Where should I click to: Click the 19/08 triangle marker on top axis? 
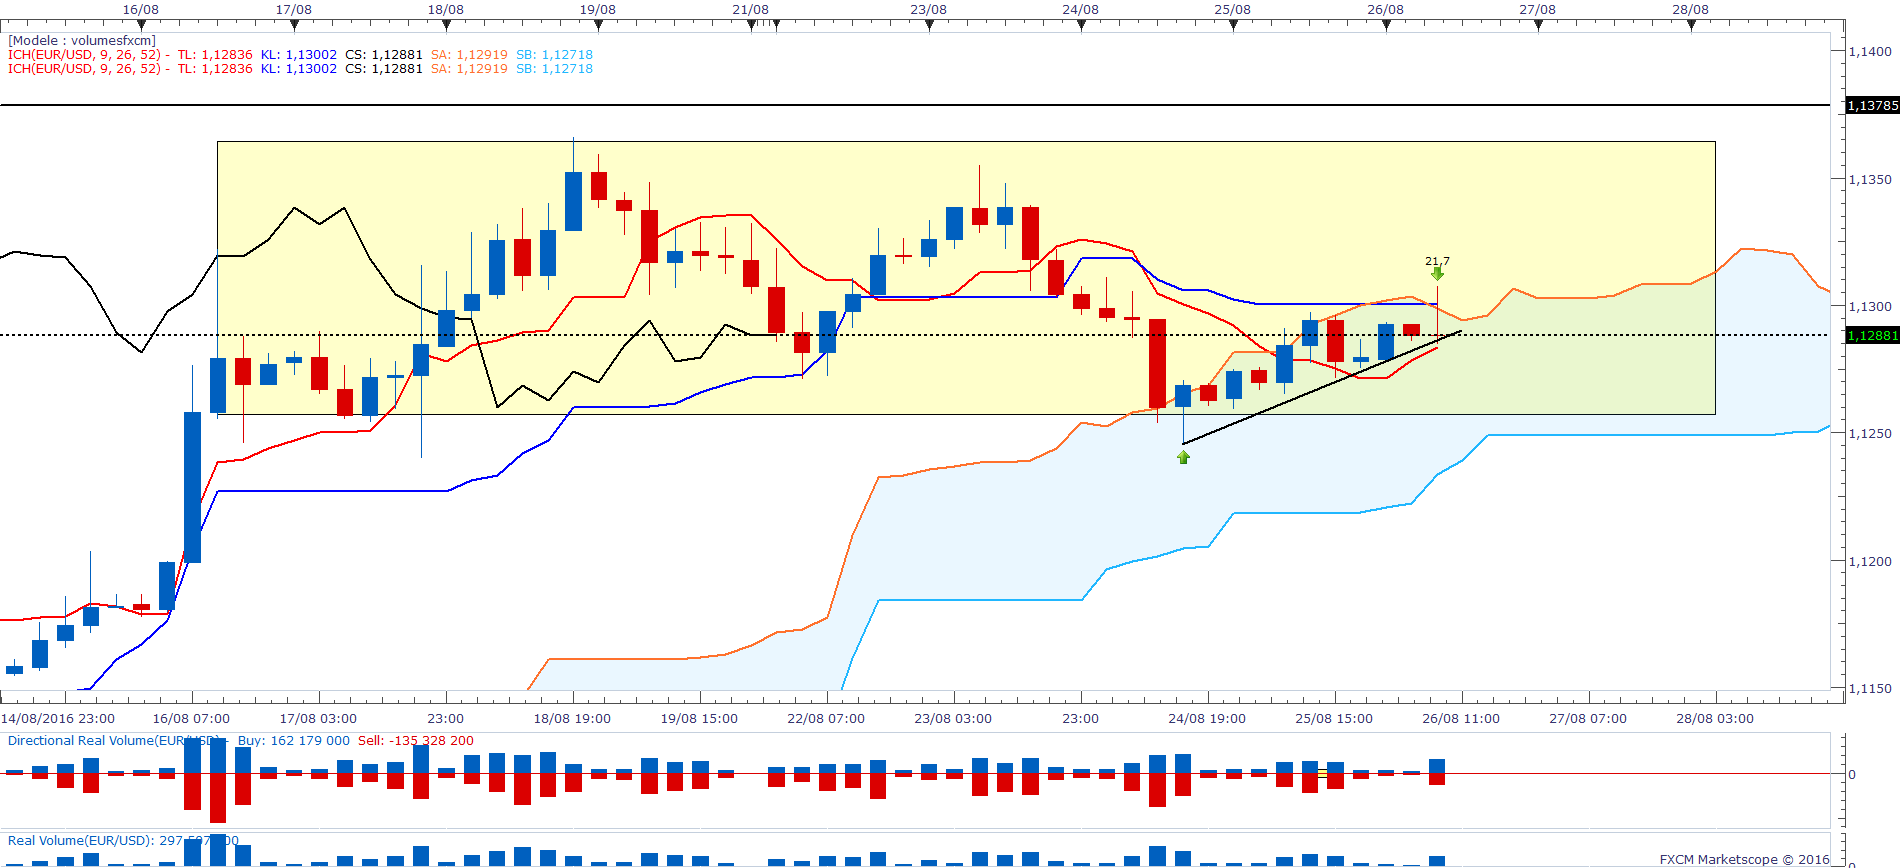tap(598, 26)
